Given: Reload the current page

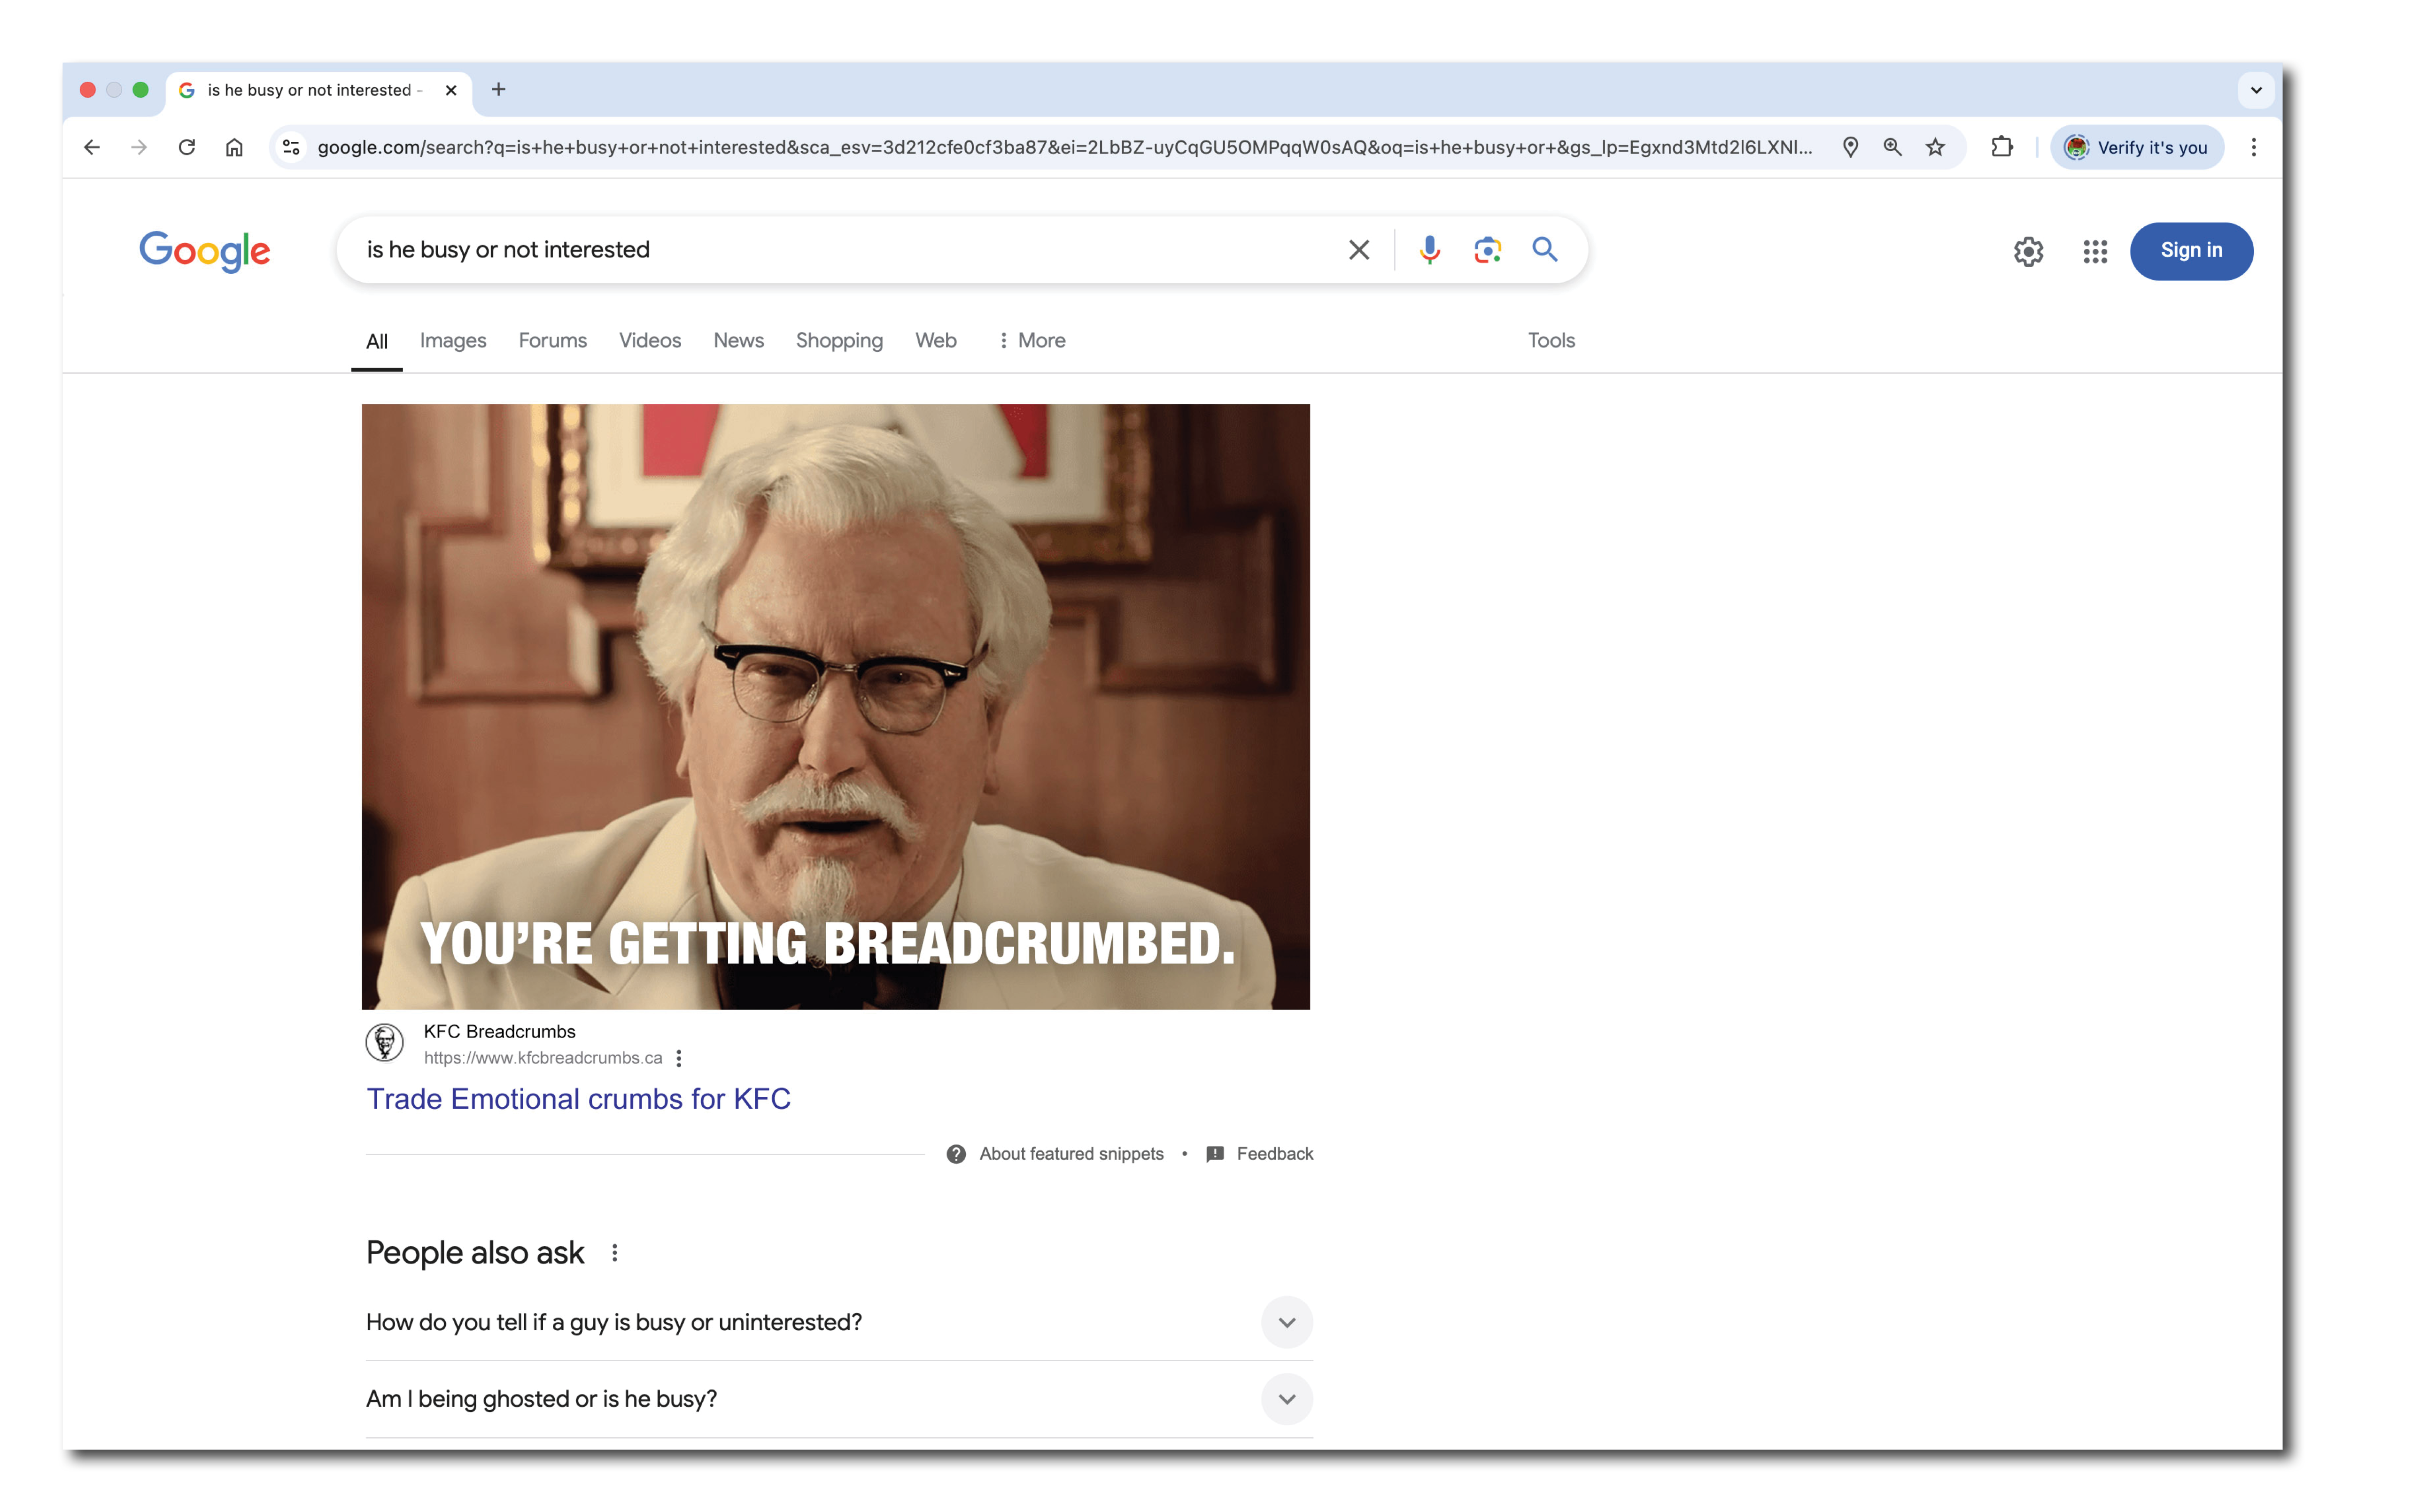Looking at the screenshot, I should [x=187, y=148].
